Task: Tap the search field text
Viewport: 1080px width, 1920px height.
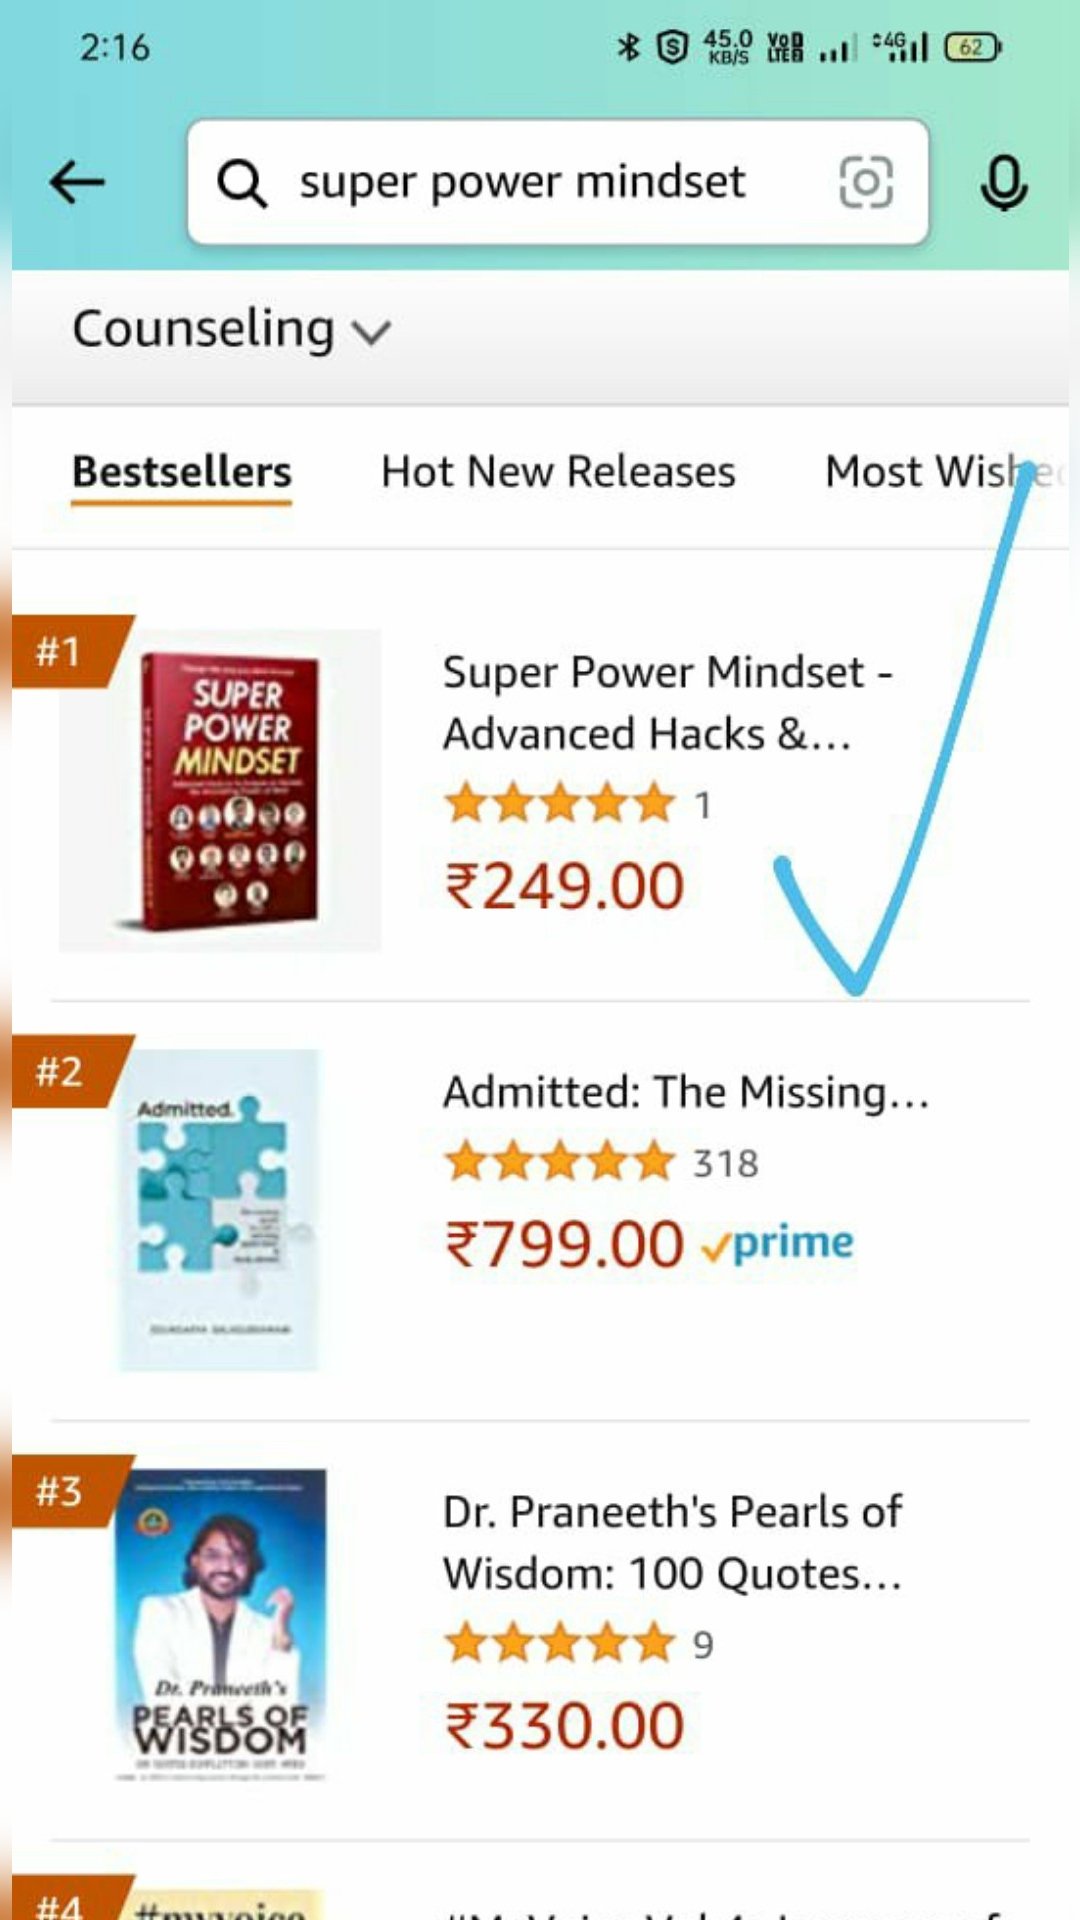Action: point(522,183)
